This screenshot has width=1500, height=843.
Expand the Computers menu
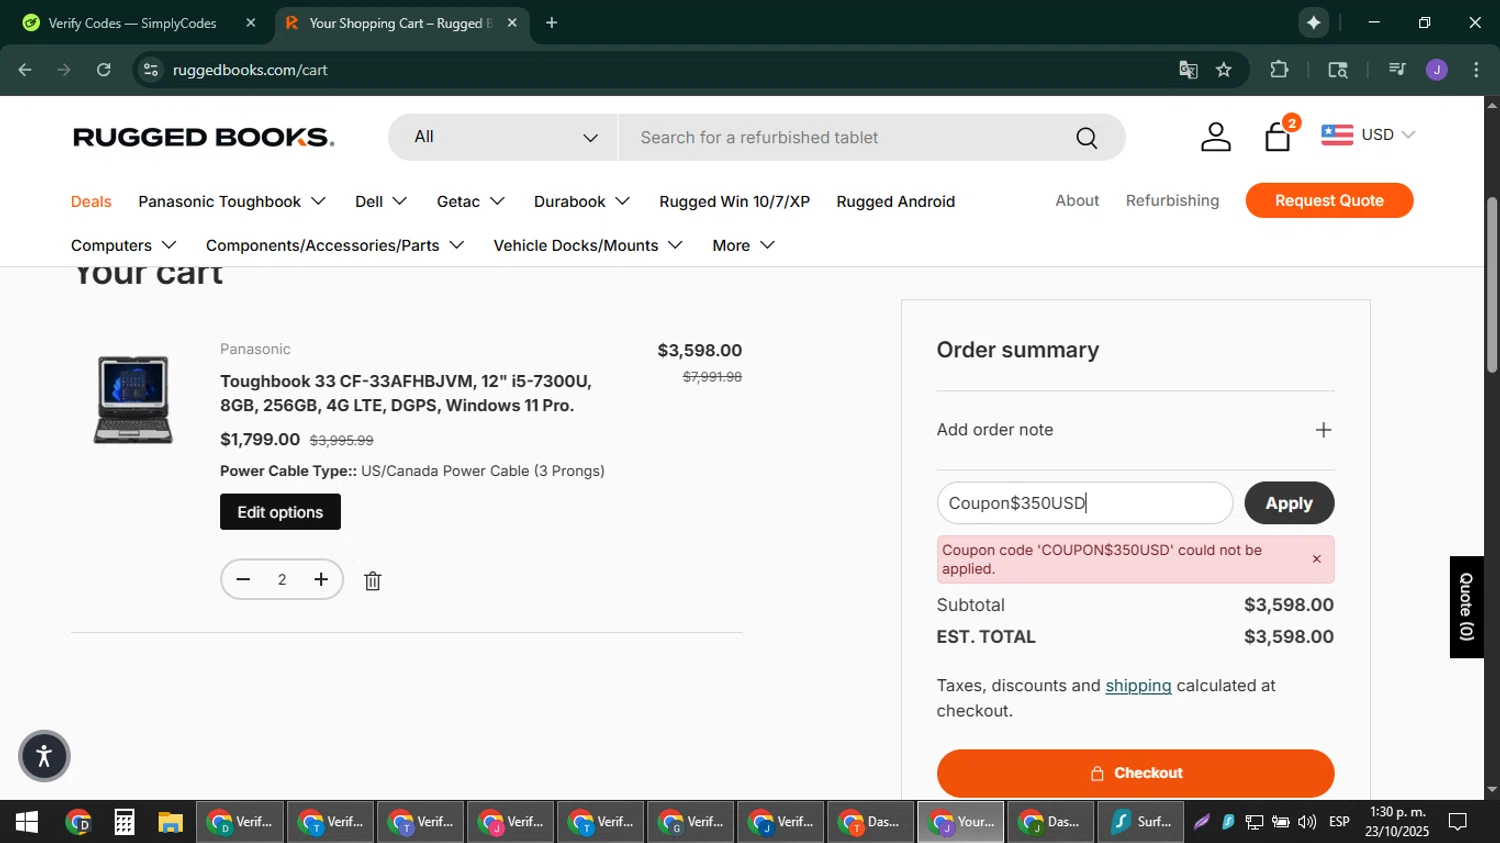pos(123,246)
